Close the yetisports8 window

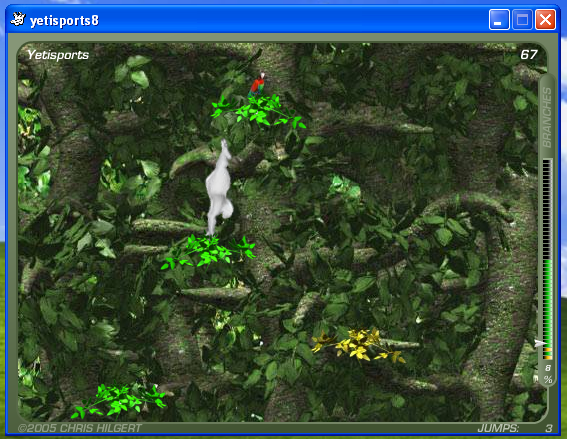545,19
